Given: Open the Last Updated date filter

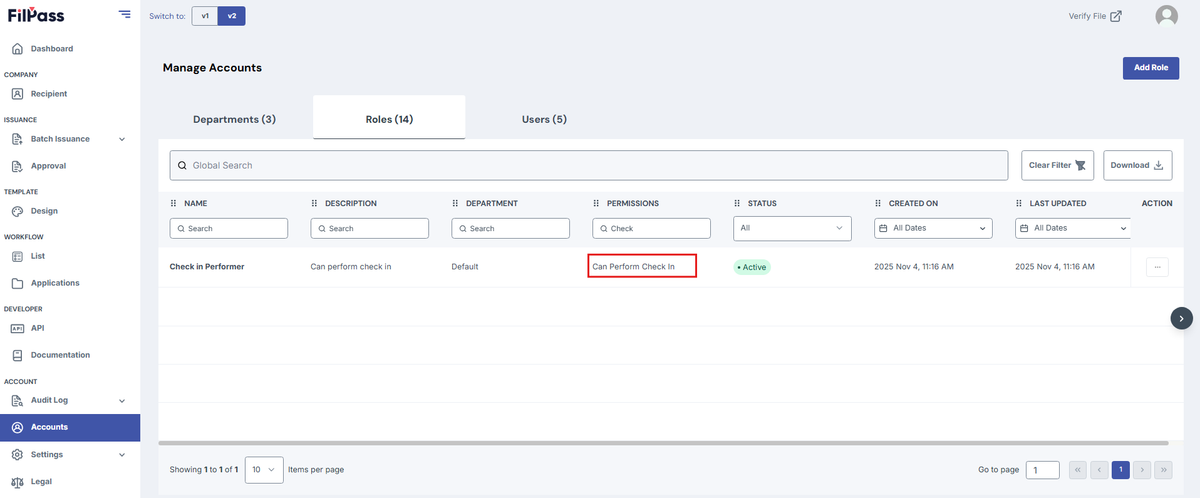Looking at the screenshot, I should tap(1073, 228).
